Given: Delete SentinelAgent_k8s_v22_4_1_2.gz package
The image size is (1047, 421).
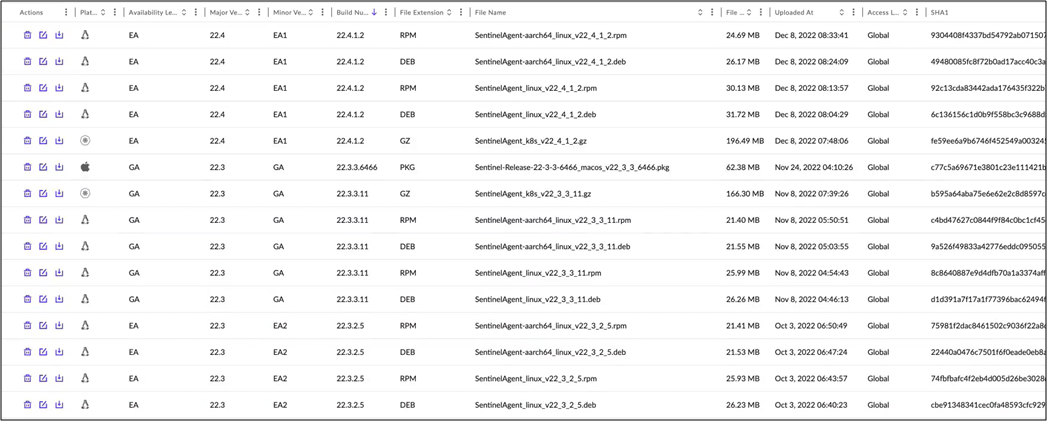Looking at the screenshot, I should 27,141.
